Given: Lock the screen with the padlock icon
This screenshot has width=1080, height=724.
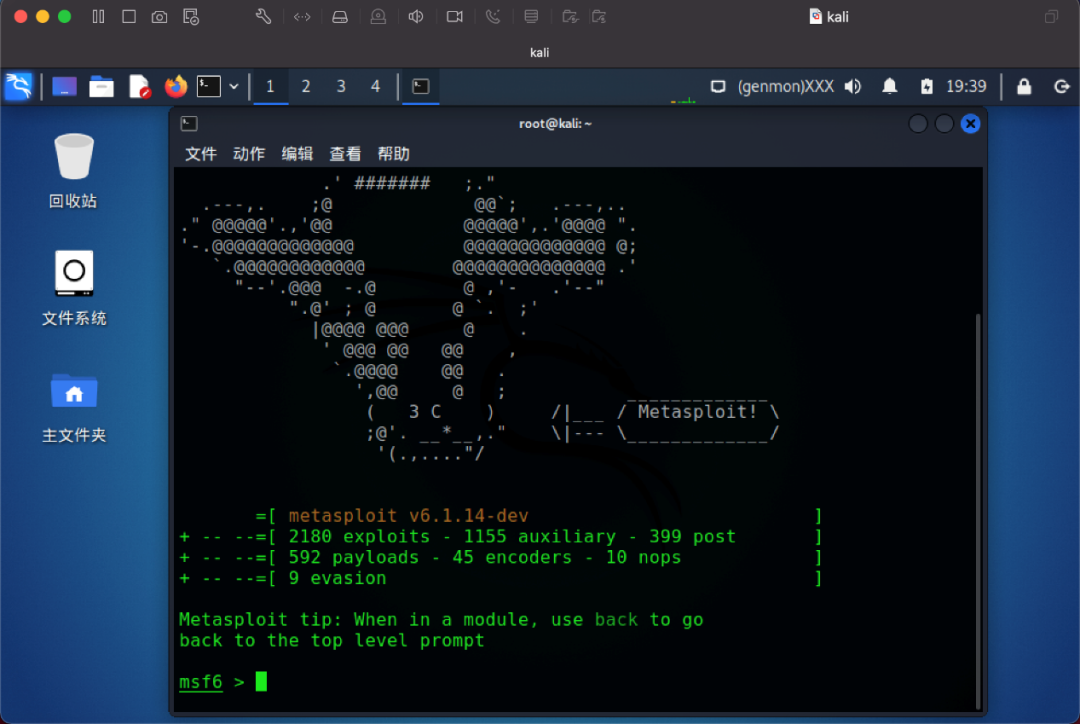Looking at the screenshot, I should pyautogui.click(x=1024, y=87).
